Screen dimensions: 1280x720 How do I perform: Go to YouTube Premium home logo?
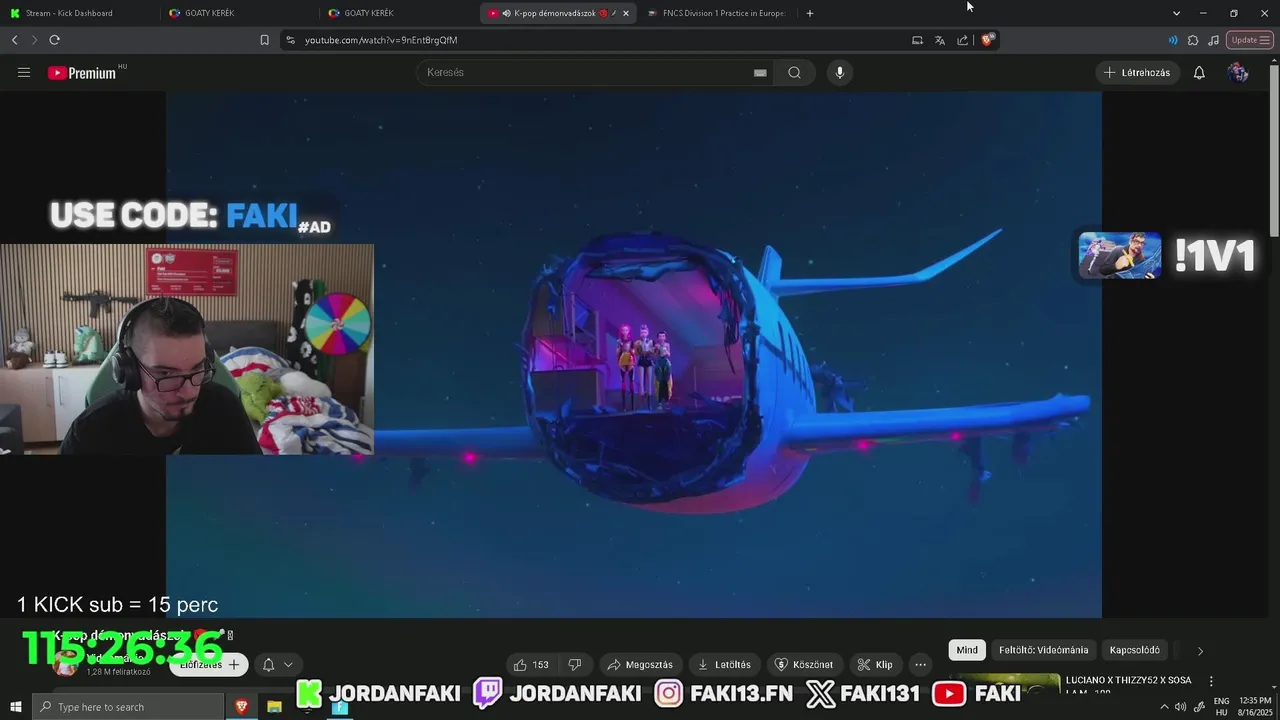82,73
